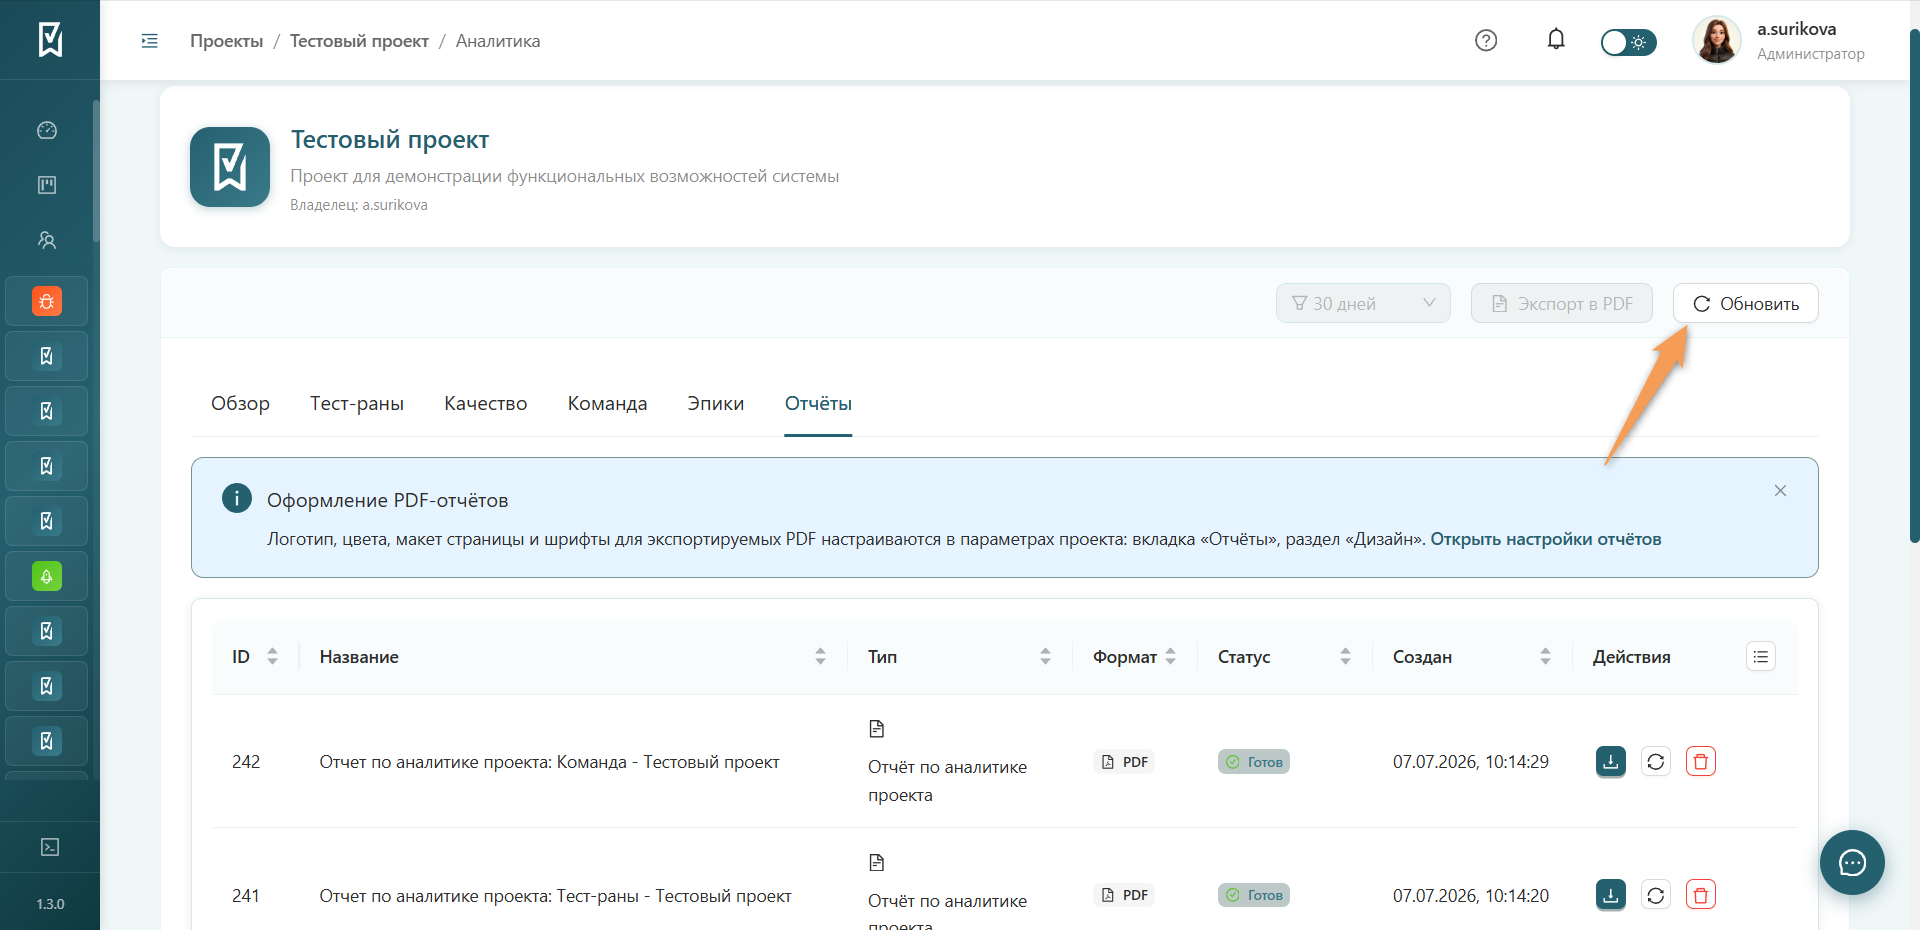Switch to the Качество tab
The height and width of the screenshot is (930, 1920).
pyautogui.click(x=486, y=404)
